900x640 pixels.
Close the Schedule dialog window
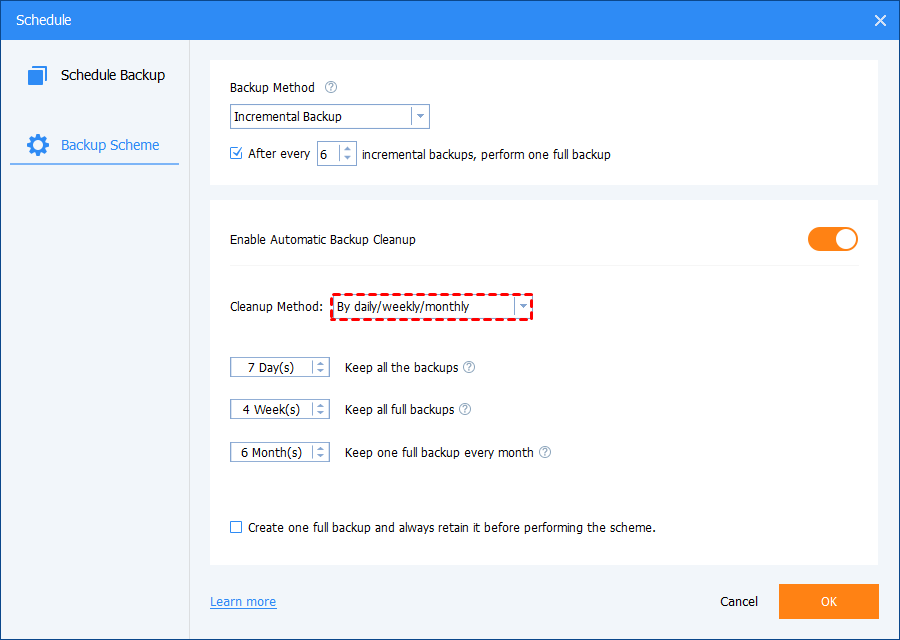point(880,20)
